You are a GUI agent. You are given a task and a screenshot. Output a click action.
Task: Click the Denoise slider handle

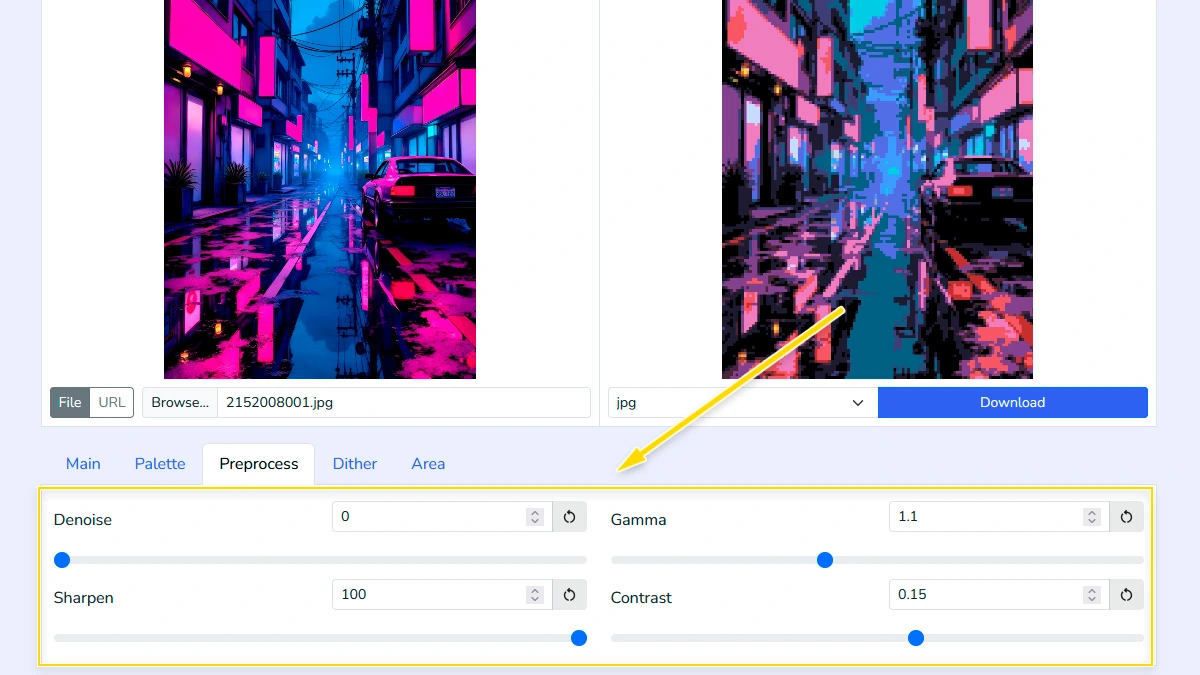click(x=62, y=560)
